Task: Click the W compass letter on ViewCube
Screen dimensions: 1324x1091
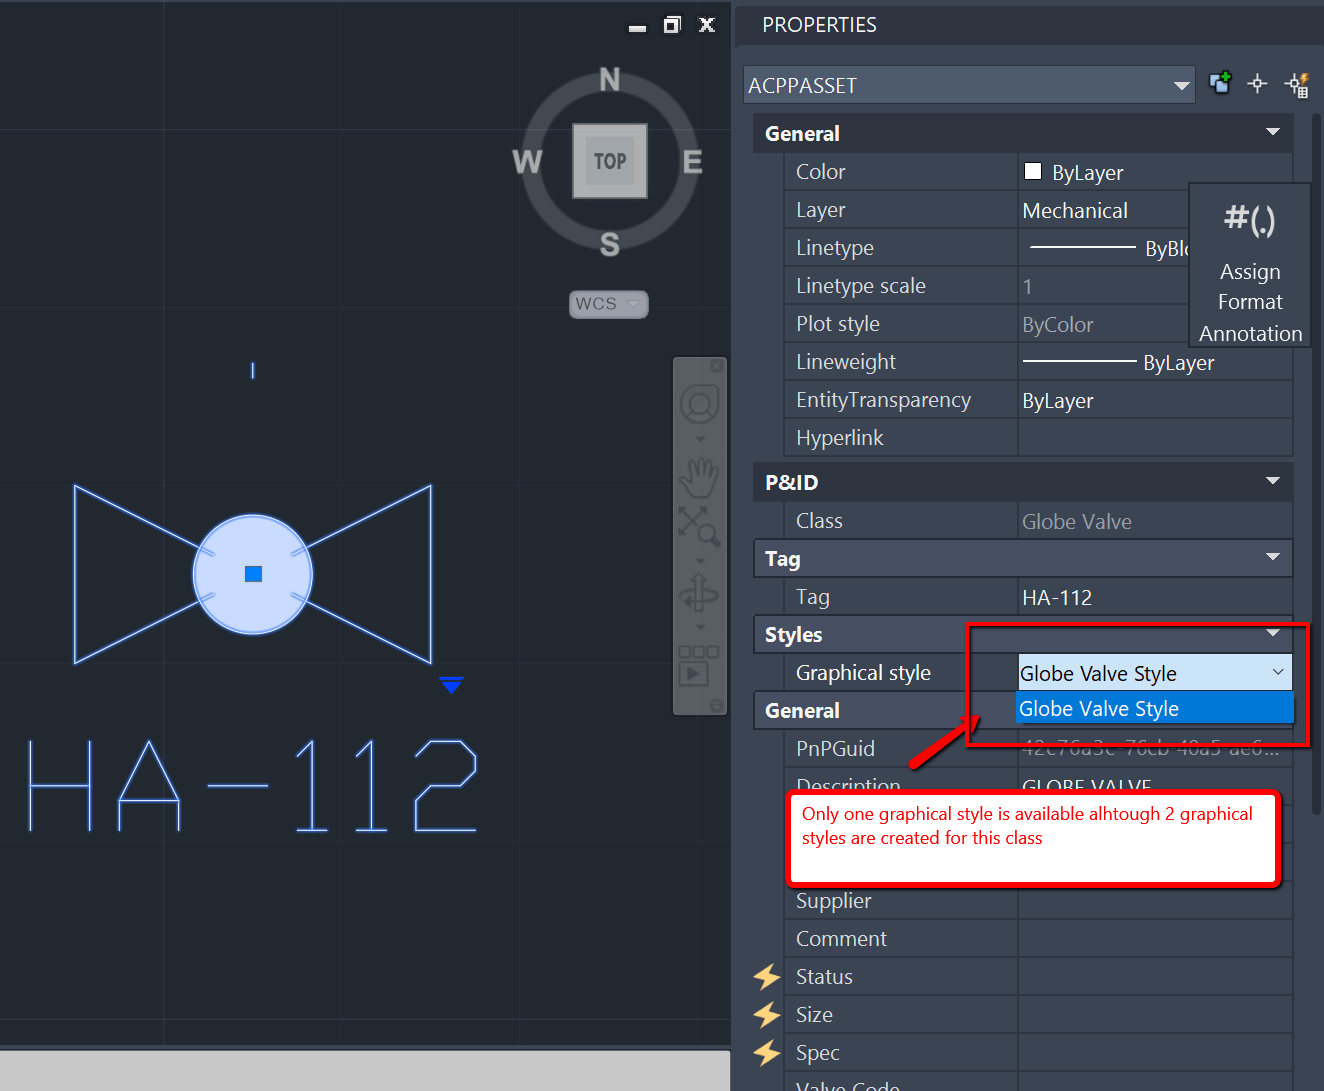Action: click(x=527, y=161)
